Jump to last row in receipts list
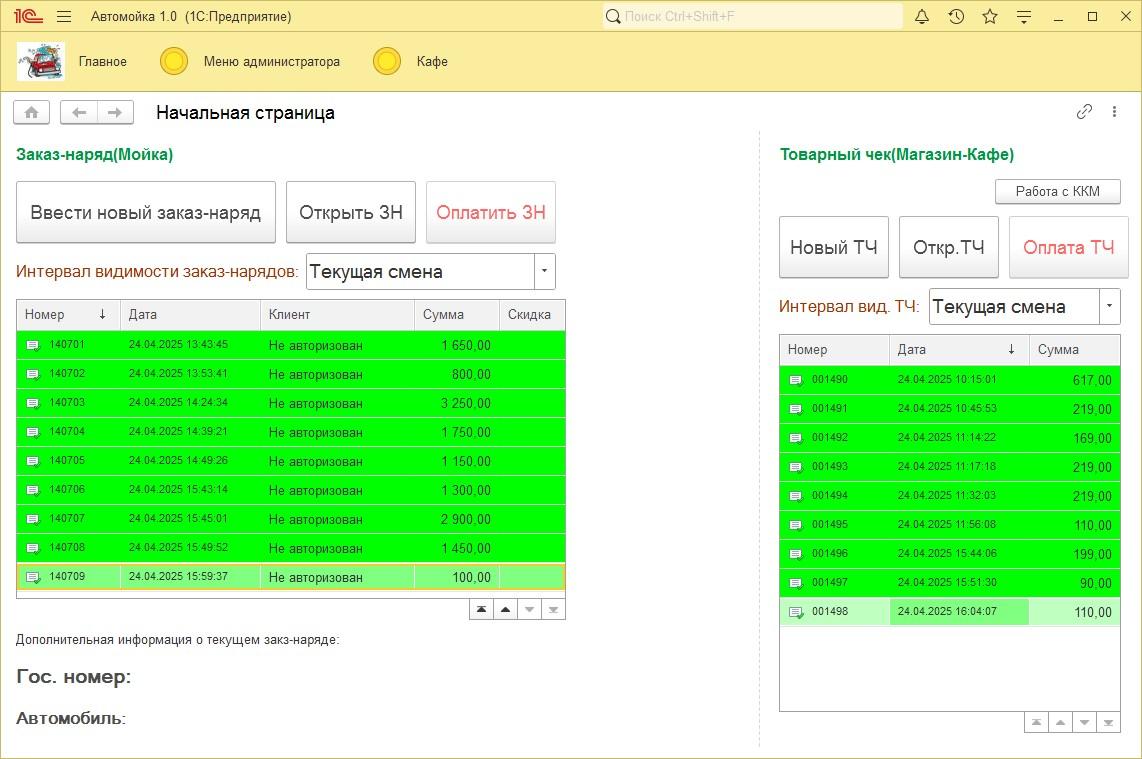This screenshot has width=1142, height=759. tap(1108, 722)
